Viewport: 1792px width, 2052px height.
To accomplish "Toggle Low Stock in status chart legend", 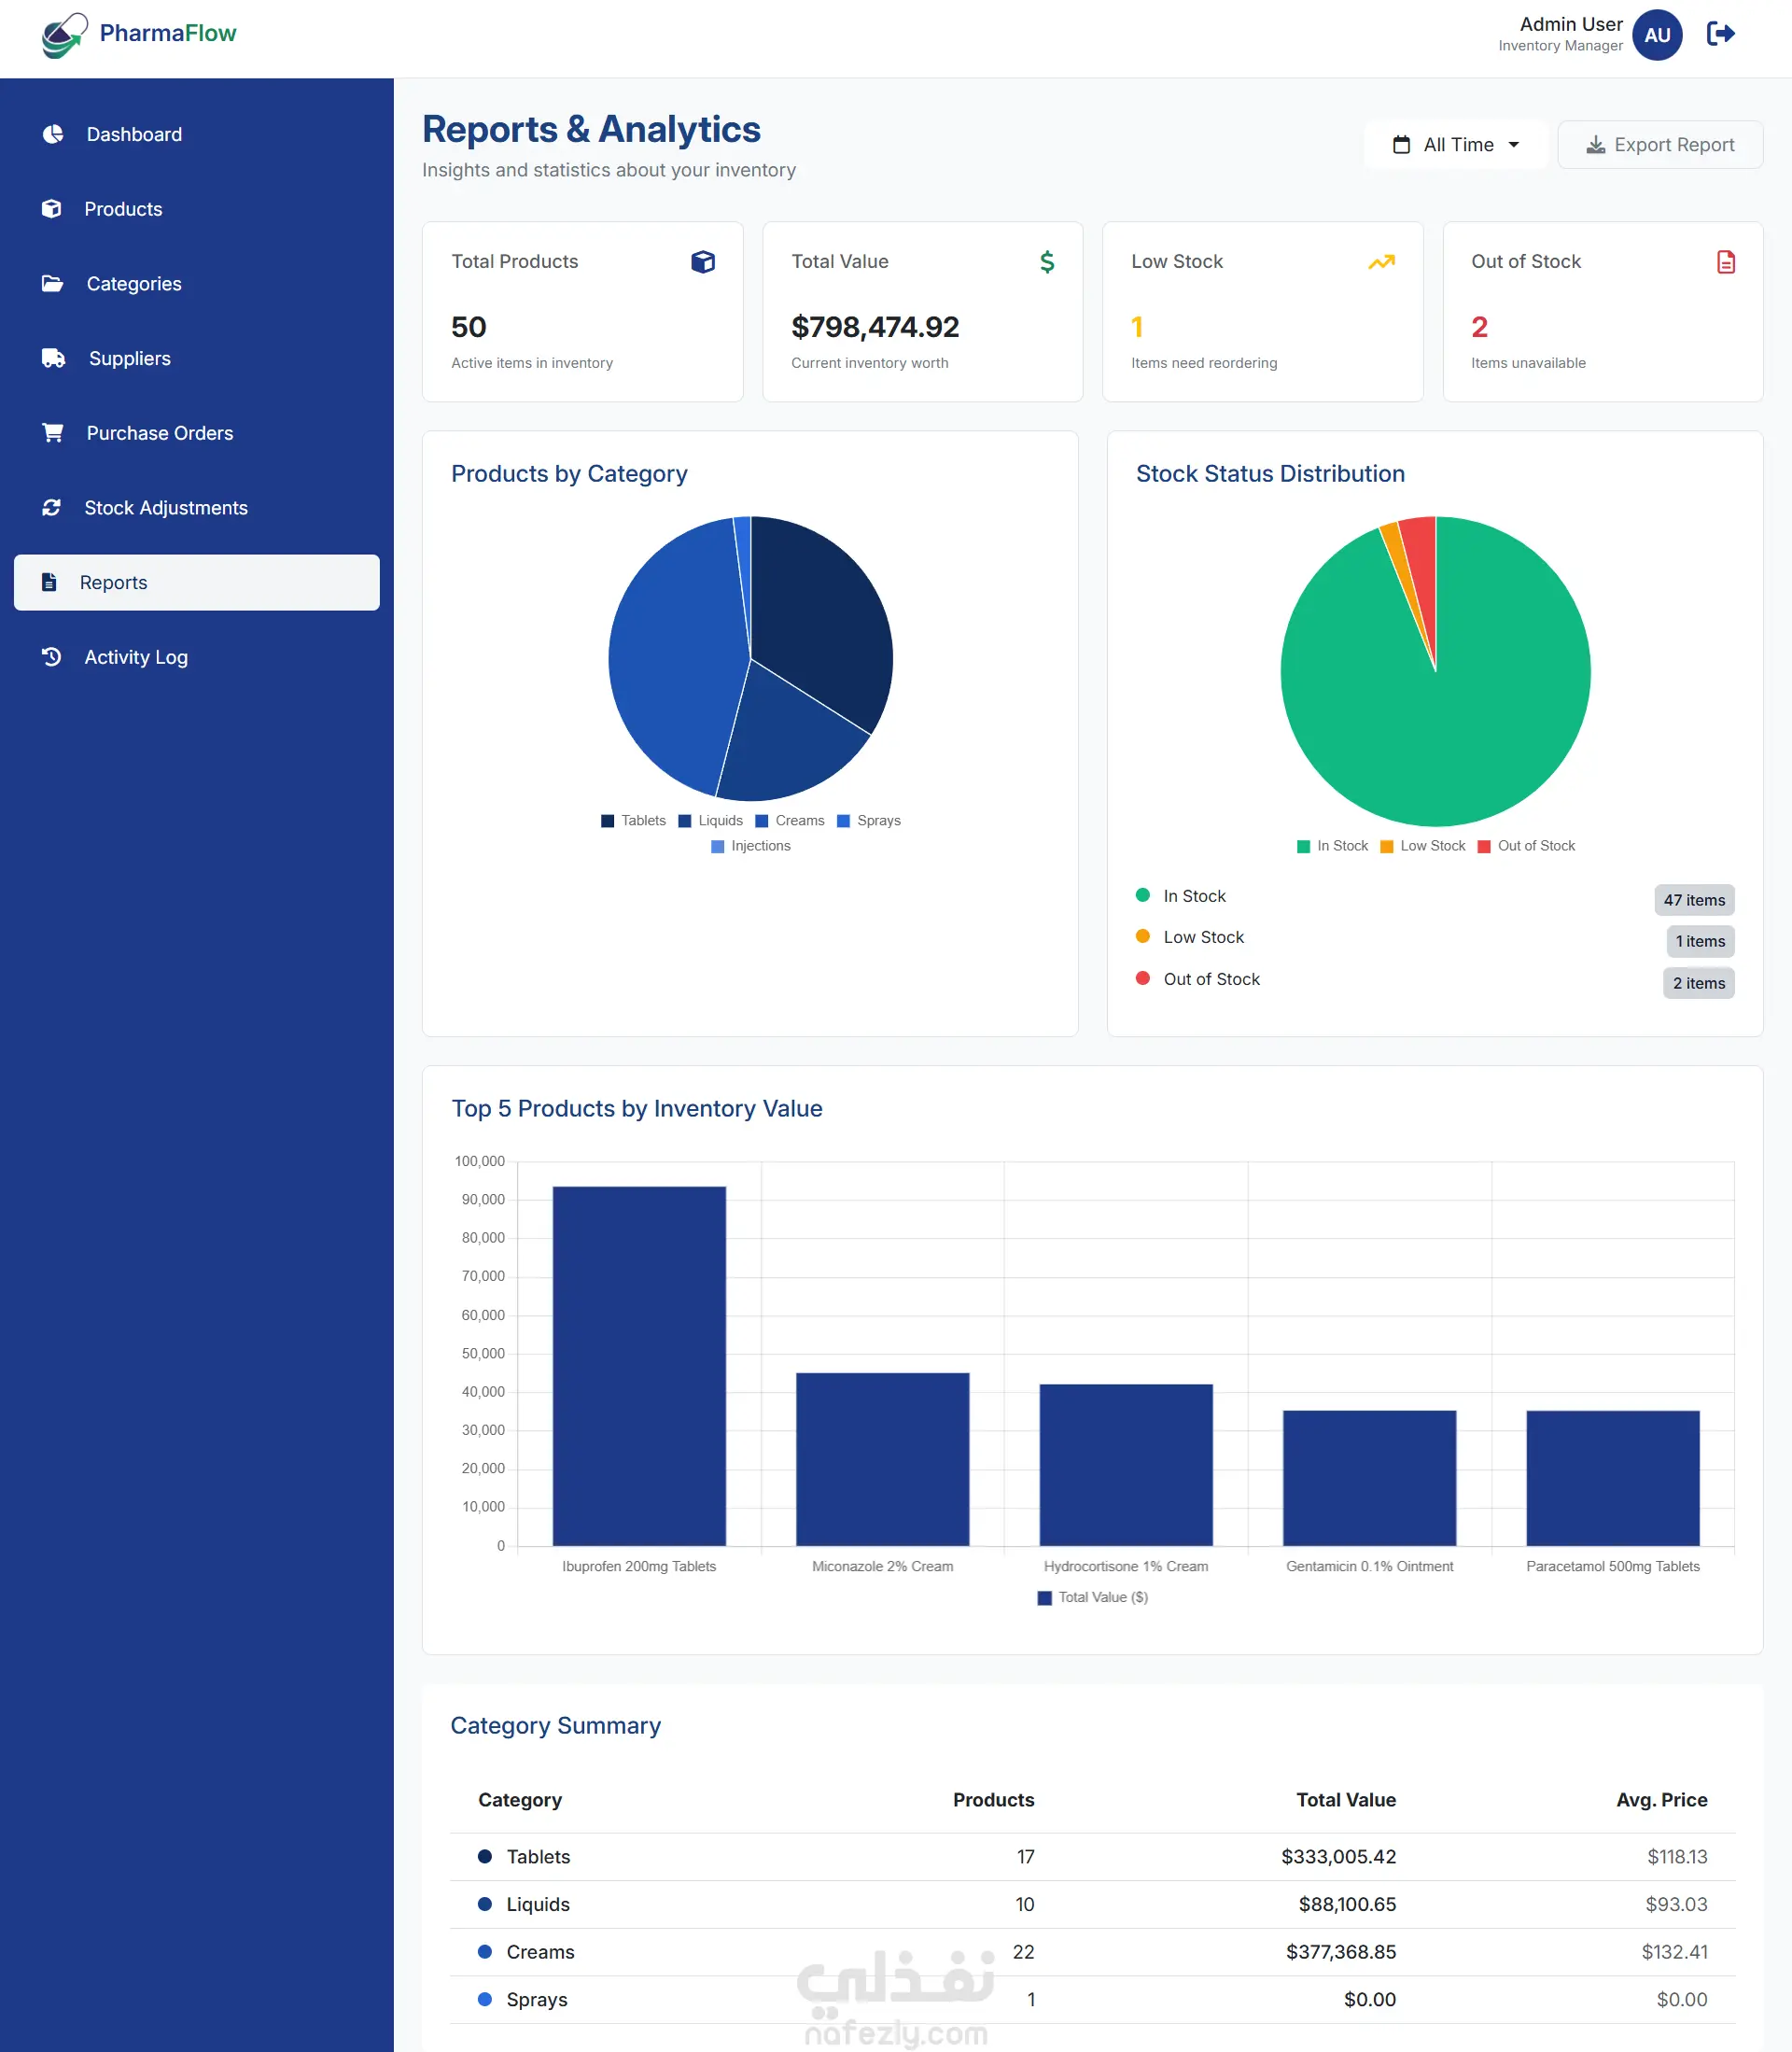I will [1422, 846].
